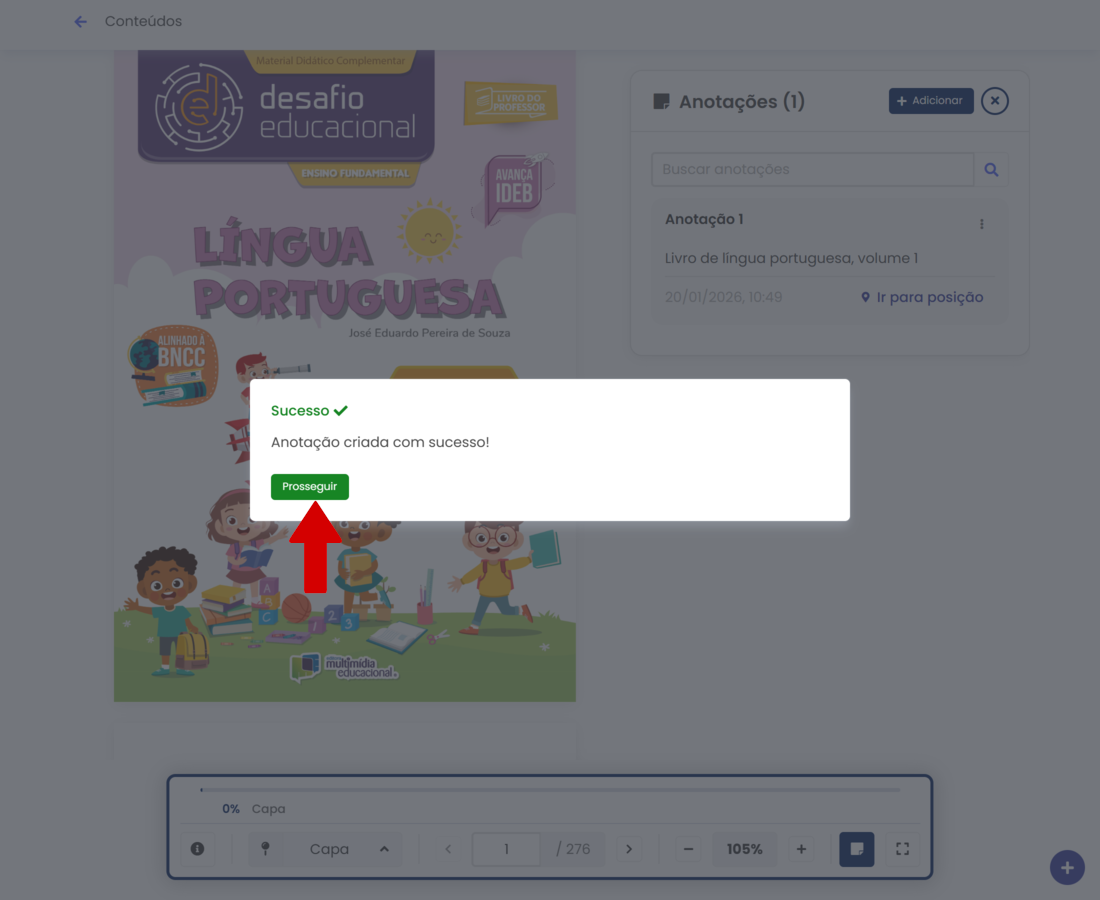Go to the next page with the right arrow
Screen dimensions: 1100x900
coord(629,848)
